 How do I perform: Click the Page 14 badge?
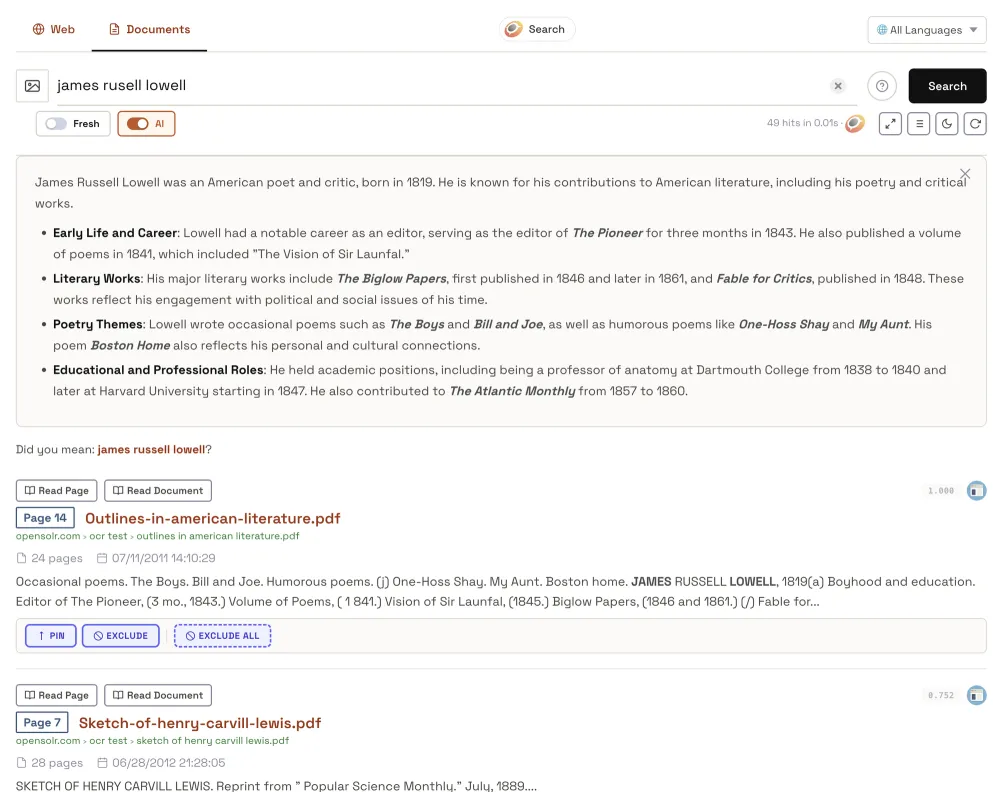45,518
